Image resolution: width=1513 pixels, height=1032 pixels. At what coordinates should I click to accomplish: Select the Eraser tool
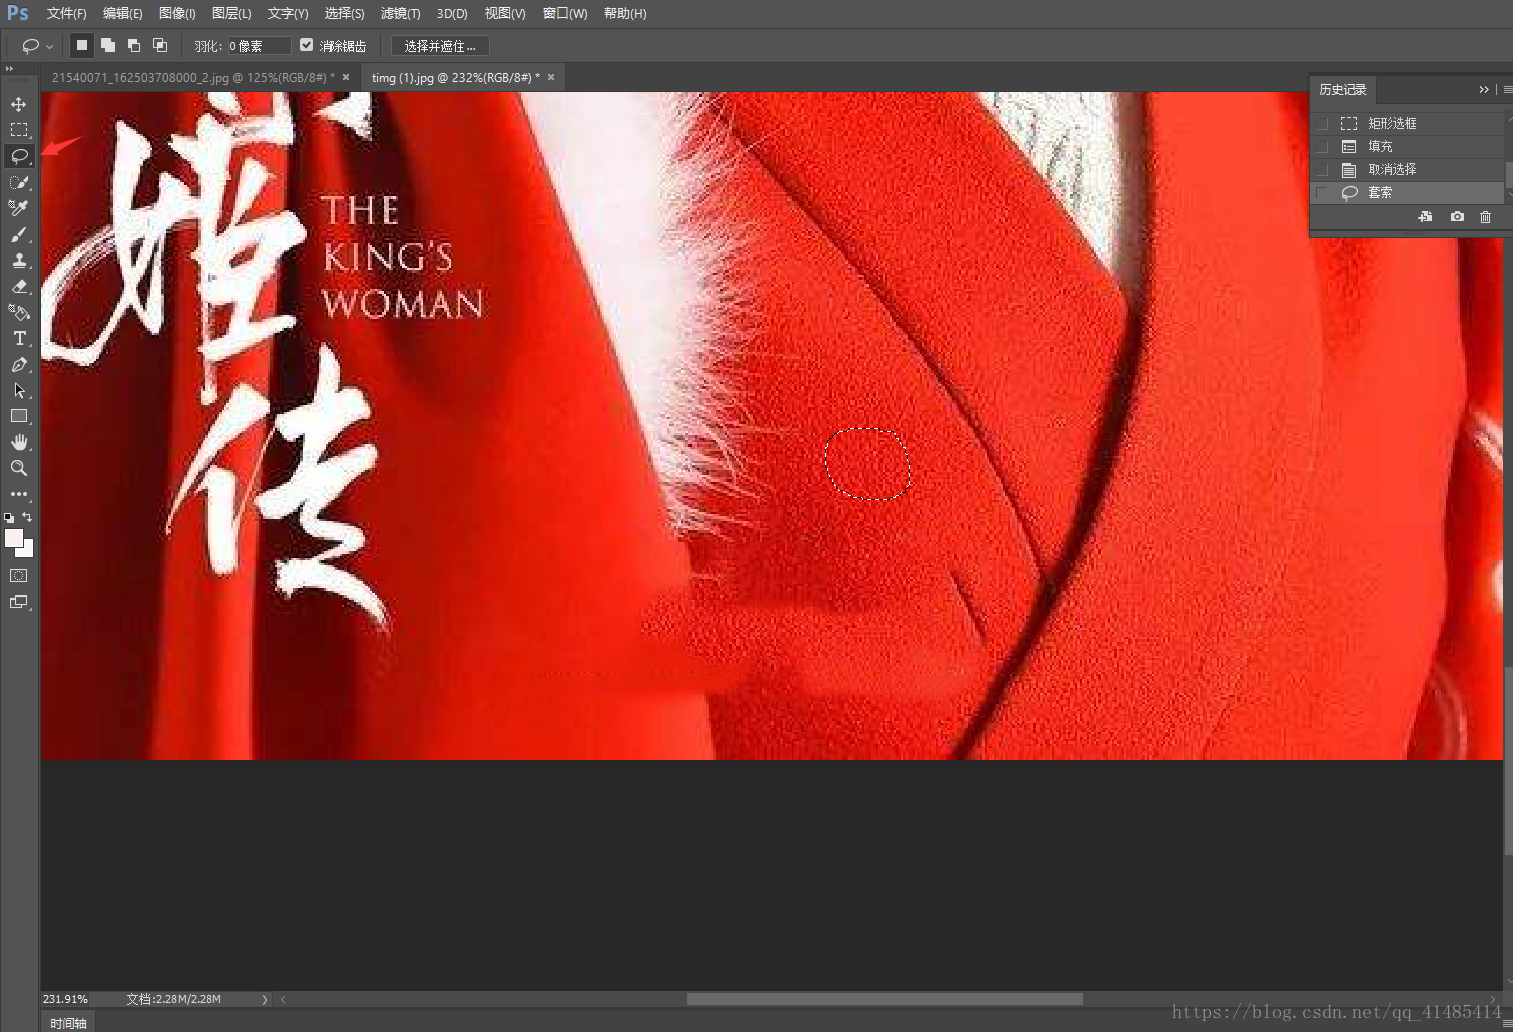pos(19,286)
